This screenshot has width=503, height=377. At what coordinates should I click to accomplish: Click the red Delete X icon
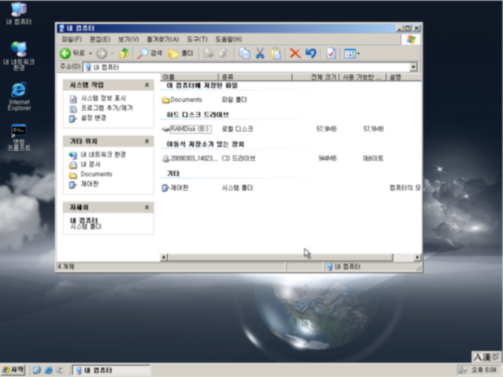click(x=295, y=53)
